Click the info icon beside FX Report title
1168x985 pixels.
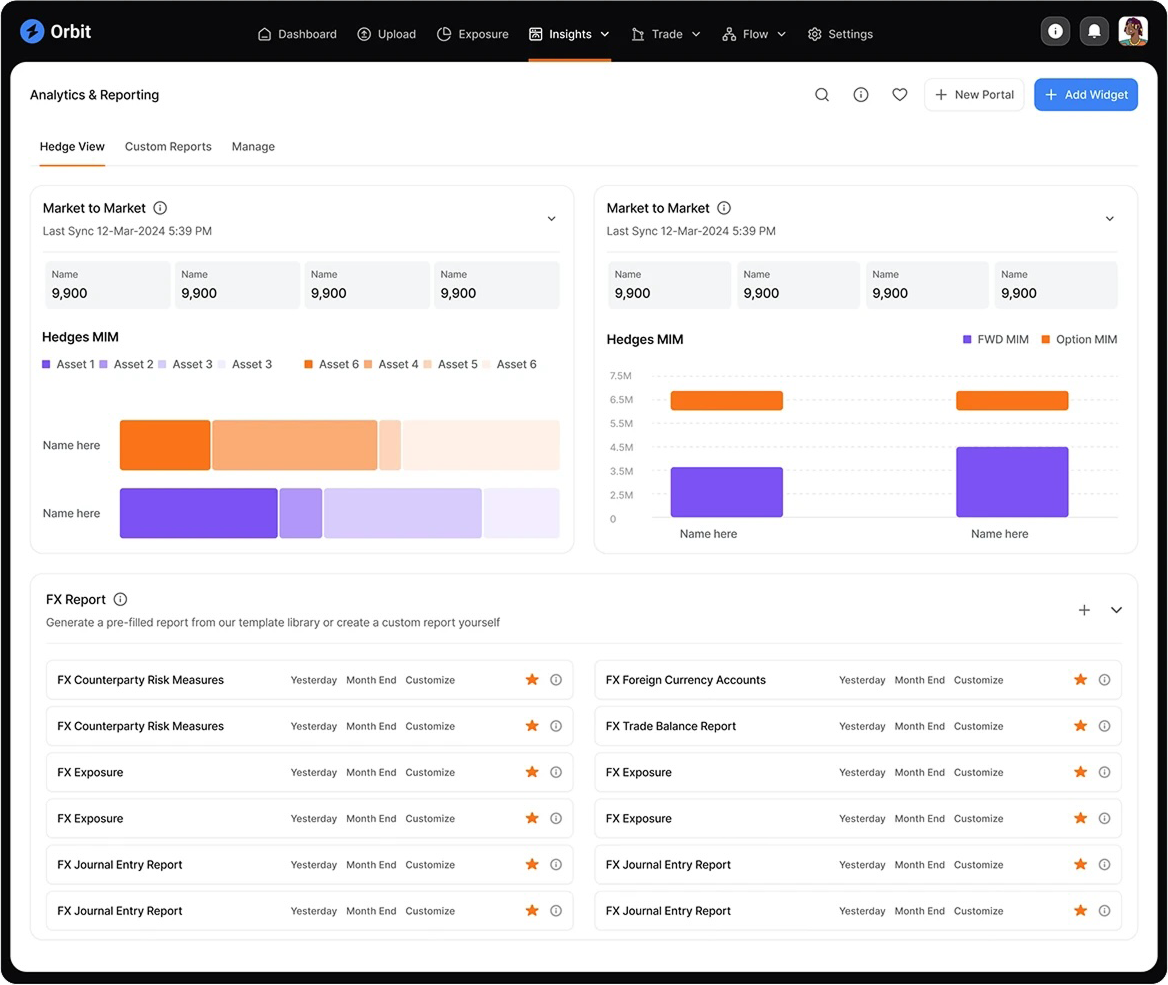click(120, 600)
